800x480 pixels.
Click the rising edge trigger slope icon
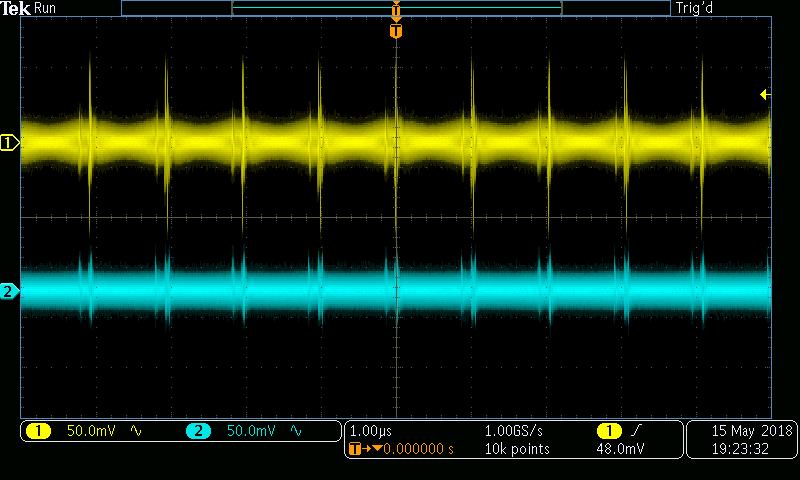coord(634,431)
